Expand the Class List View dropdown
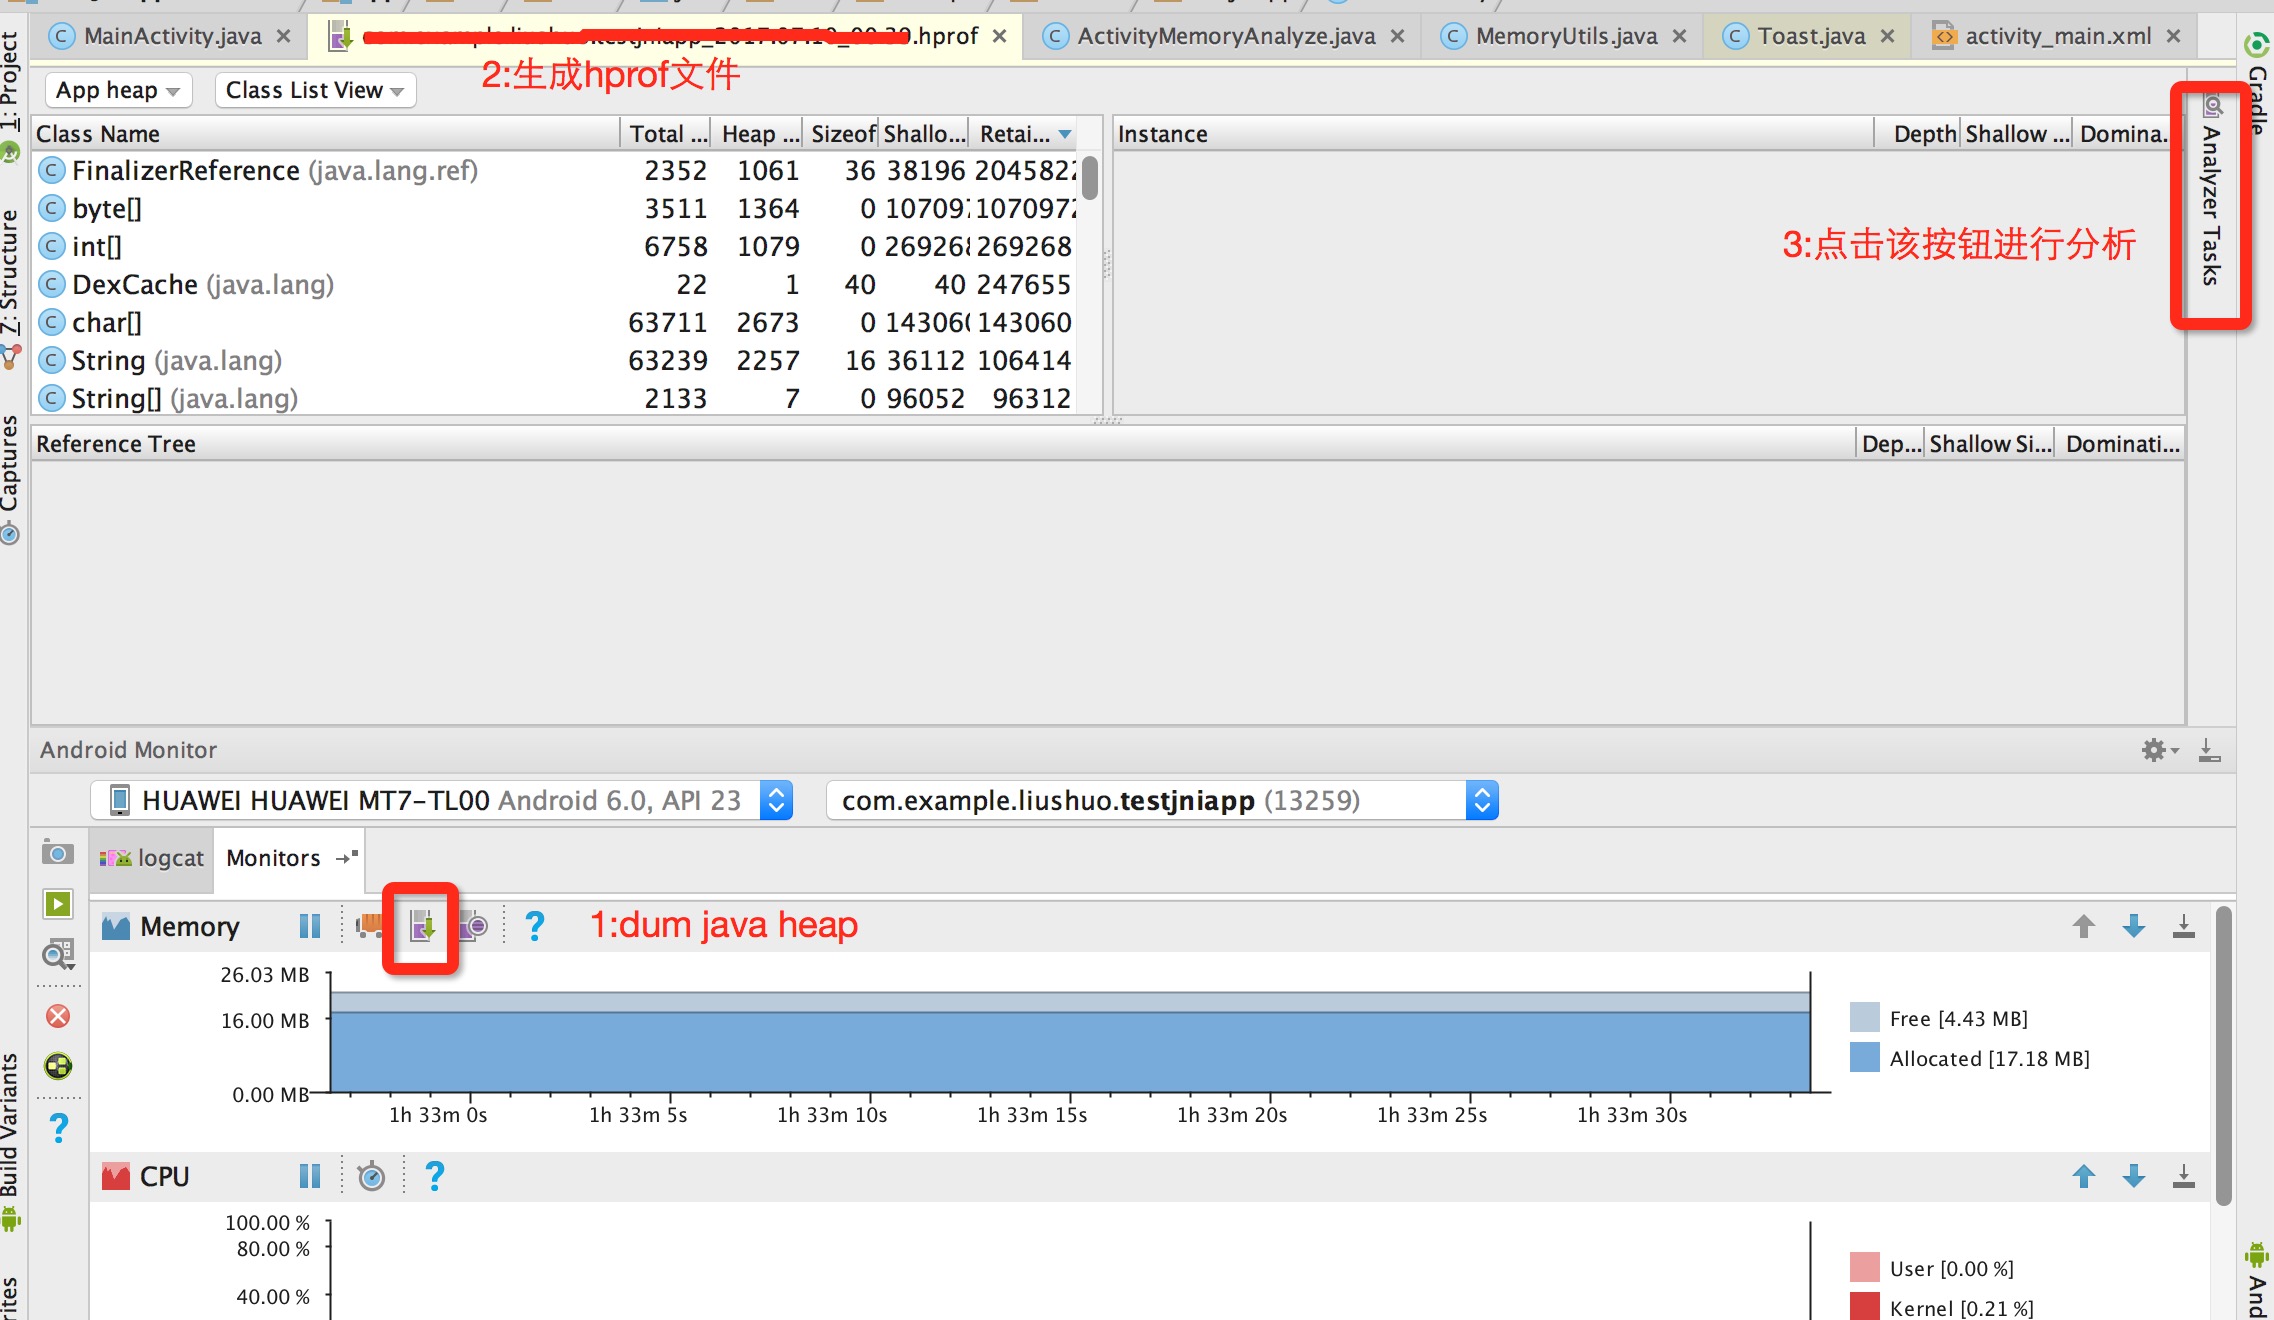 pyautogui.click(x=314, y=90)
